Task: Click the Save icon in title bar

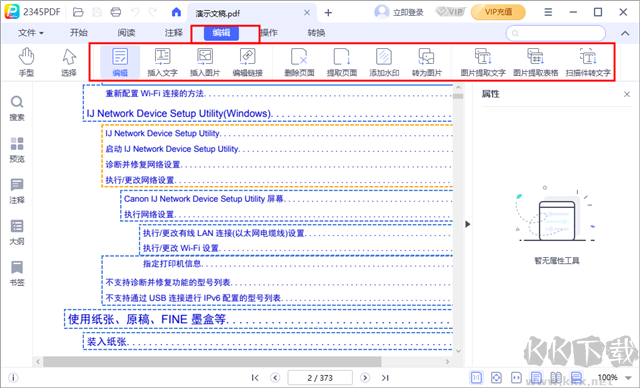Action: (x=97, y=12)
